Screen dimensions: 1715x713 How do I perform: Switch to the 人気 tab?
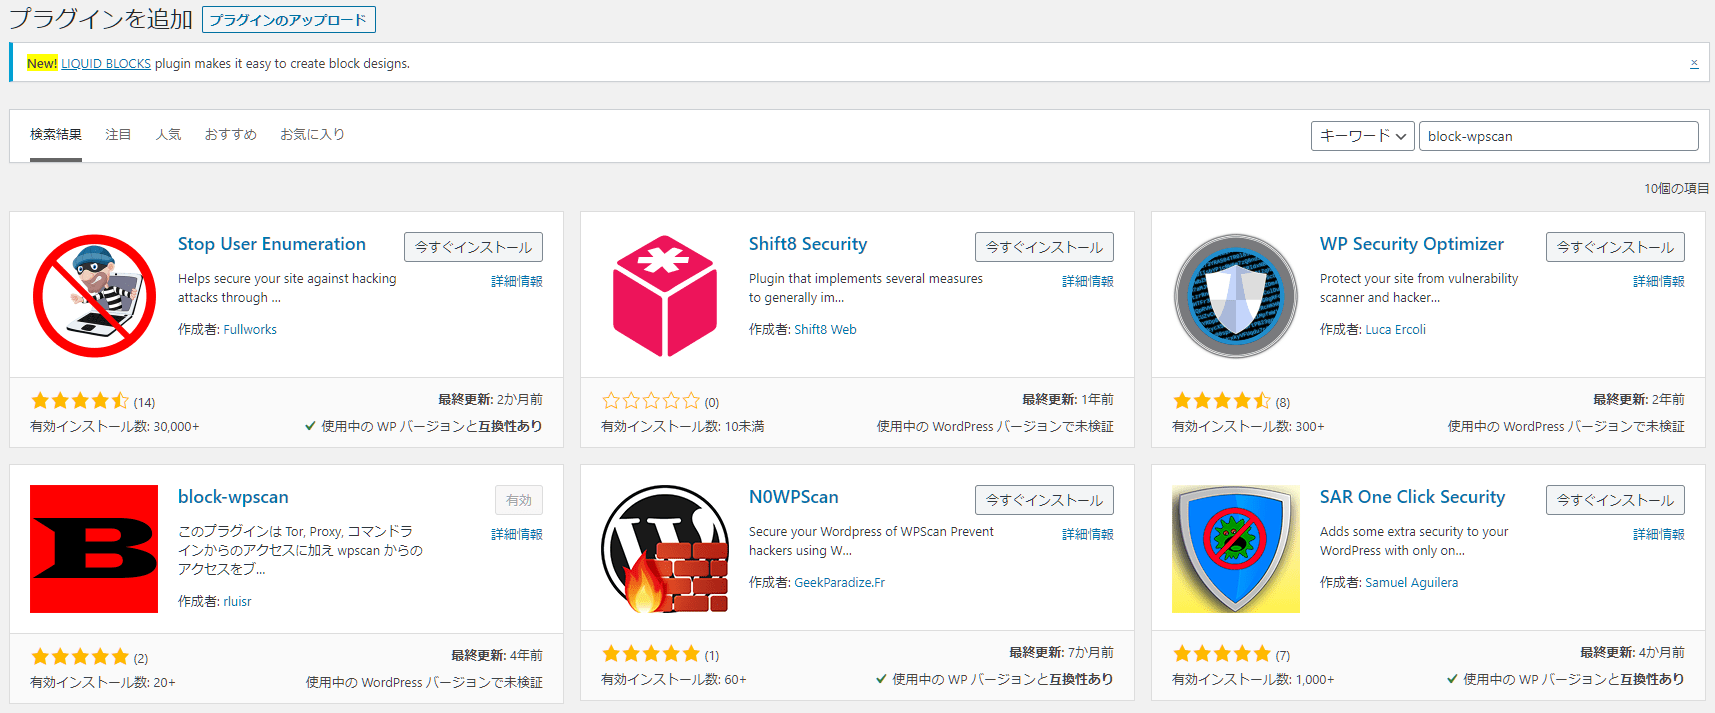(x=168, y=134)
